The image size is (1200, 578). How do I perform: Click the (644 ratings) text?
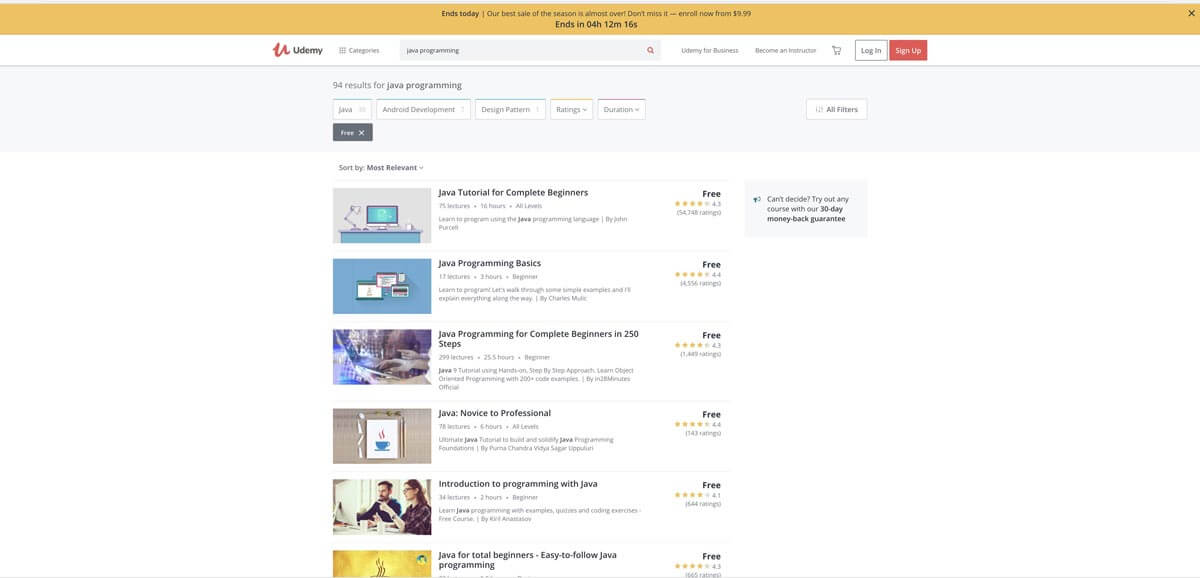click(x=703, y=504)
